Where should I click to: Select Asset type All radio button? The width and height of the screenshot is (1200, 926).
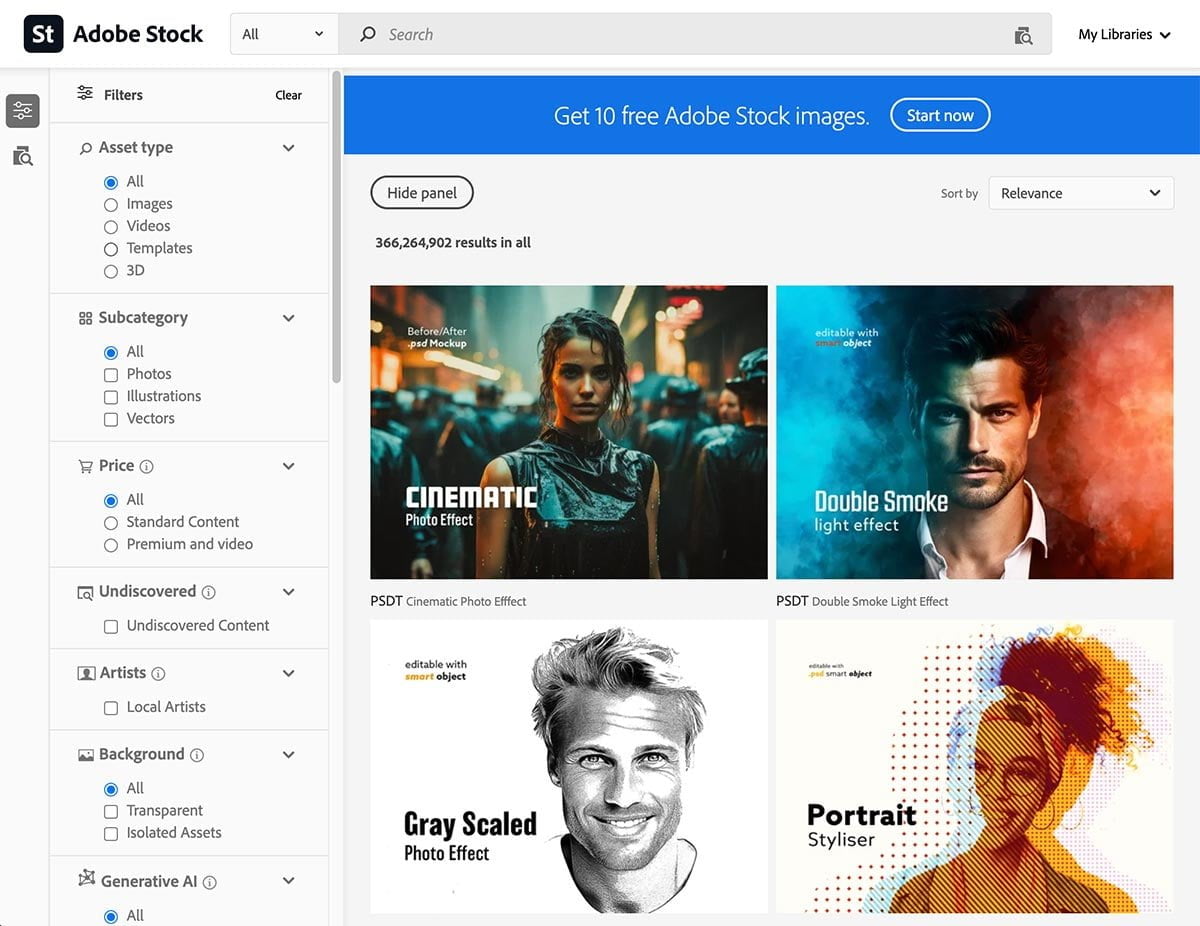111,182
